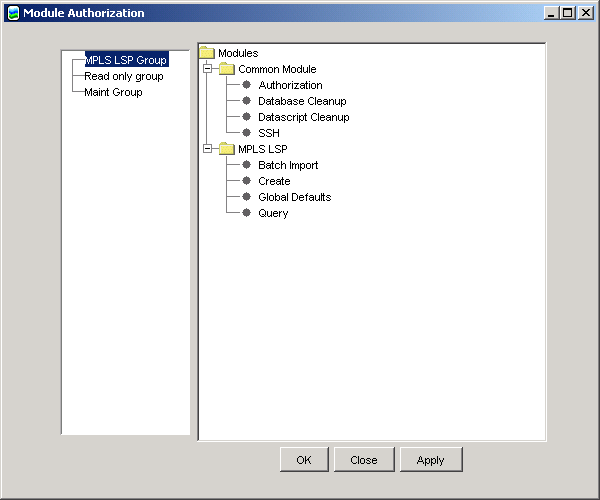Close the window with the X button
This screenshot has height=500, width=600.
(x=585, y=13)
